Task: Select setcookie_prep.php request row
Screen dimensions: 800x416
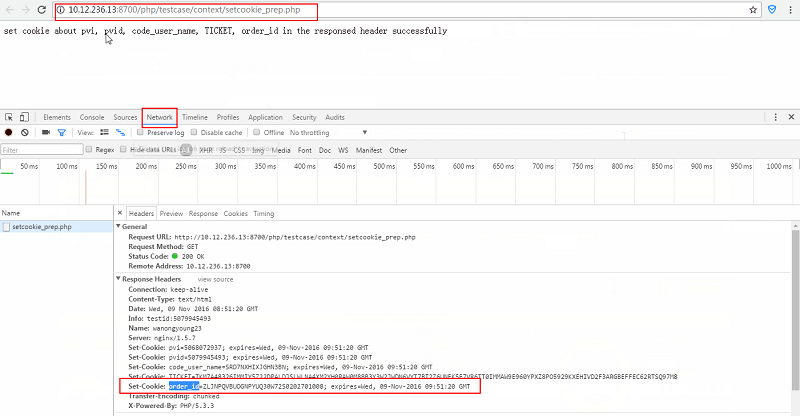Action: (x=56, y=227)
